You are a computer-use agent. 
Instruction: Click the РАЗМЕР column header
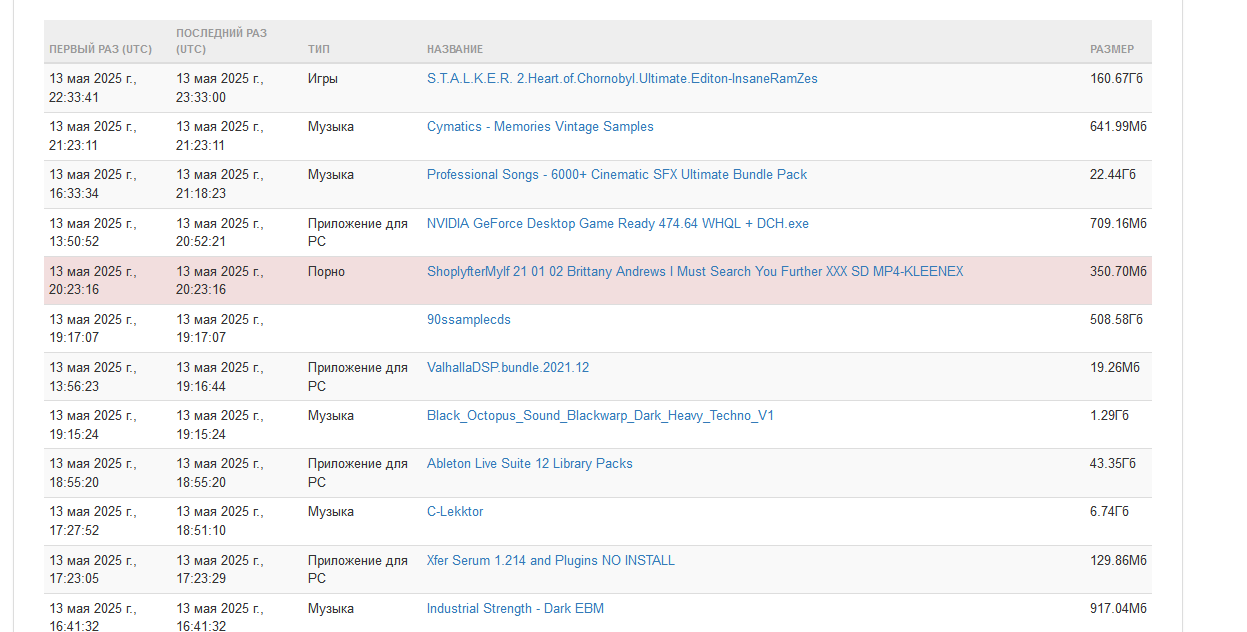(x=1112, y=49)
